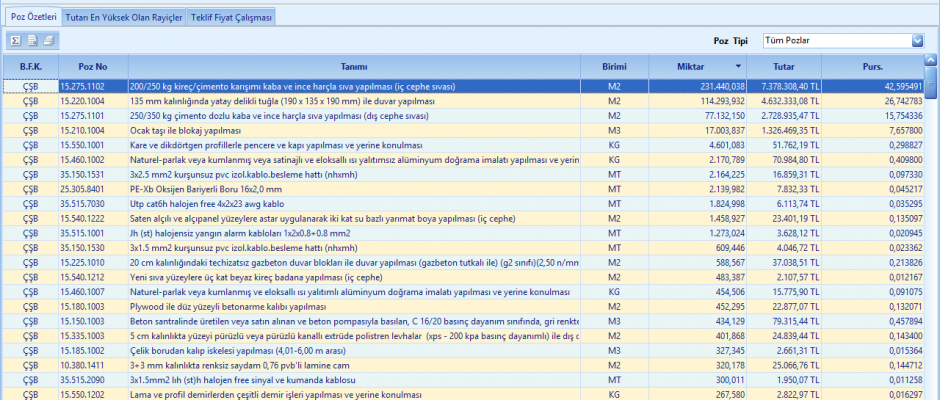
Task: Click the sigma totals icon
Action: 16,40
